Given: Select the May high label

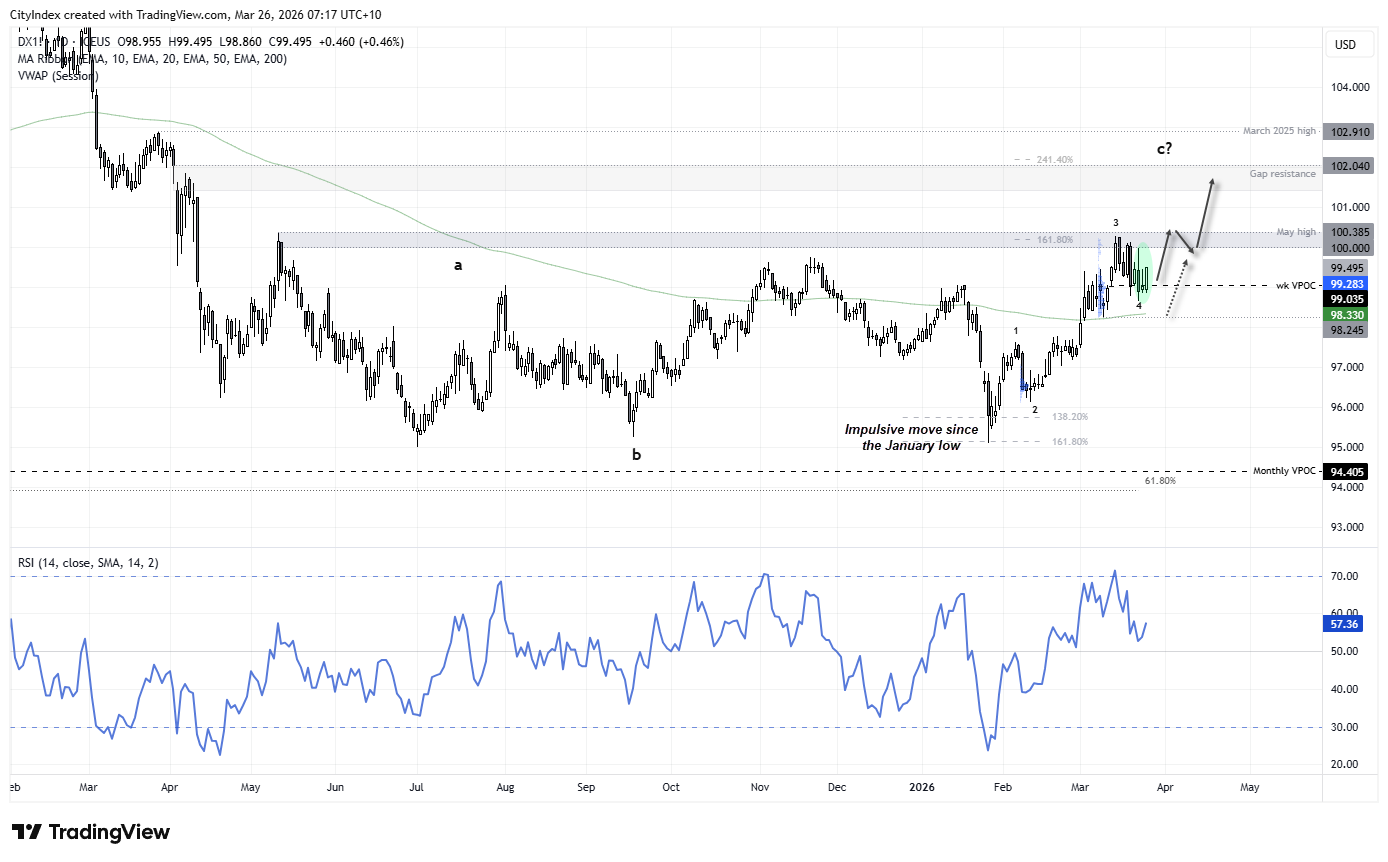Looking at the screenshot, I should [x=1295, y=231].
